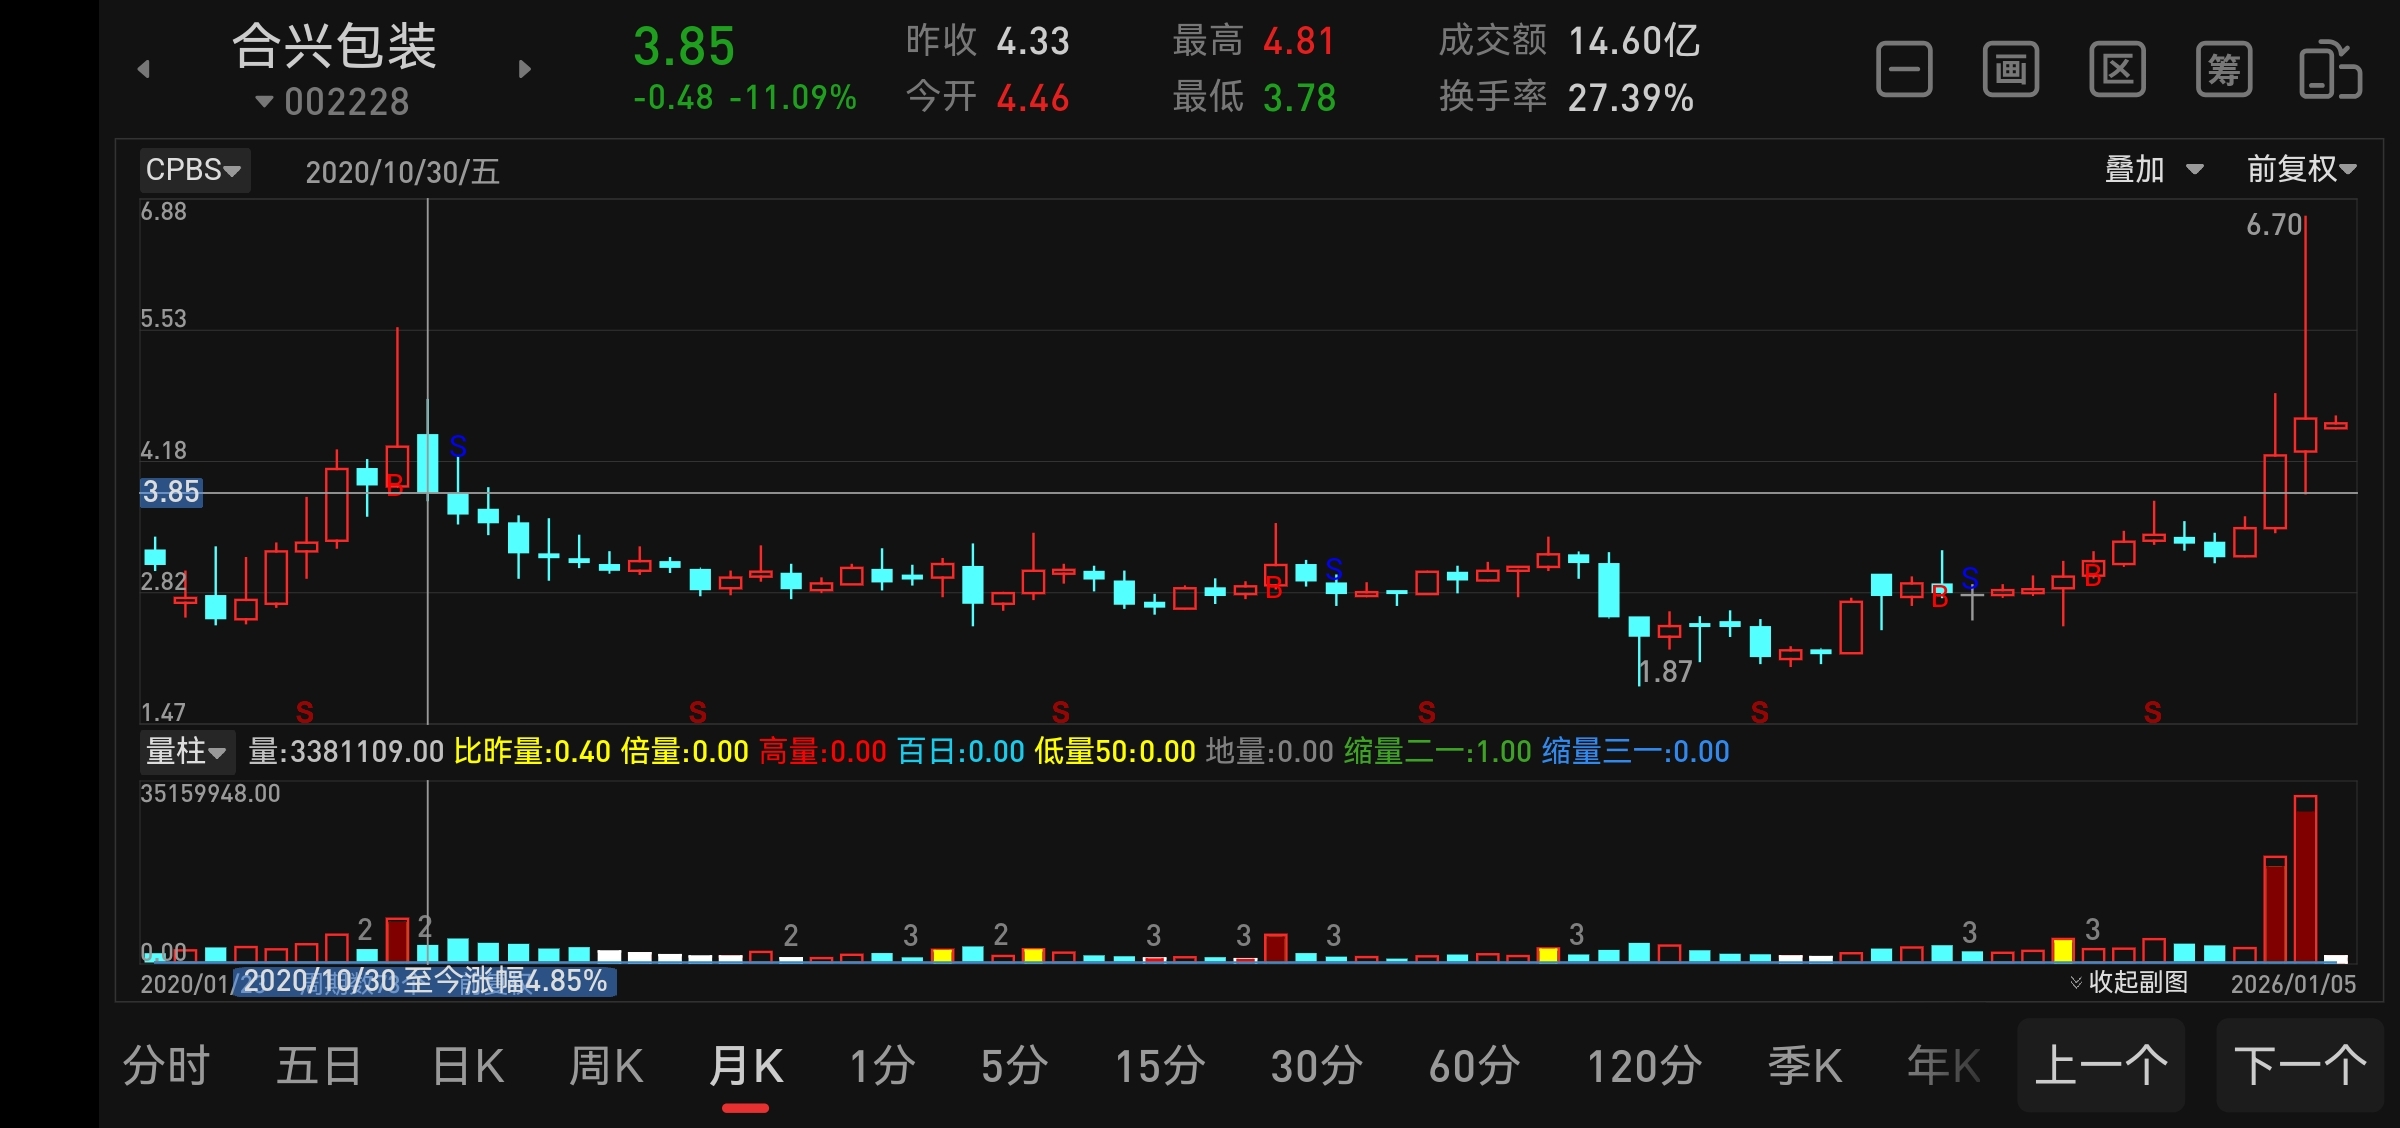Click the 下一个 next button
2400x1128 pixels.
(x=2300, y=1066)
